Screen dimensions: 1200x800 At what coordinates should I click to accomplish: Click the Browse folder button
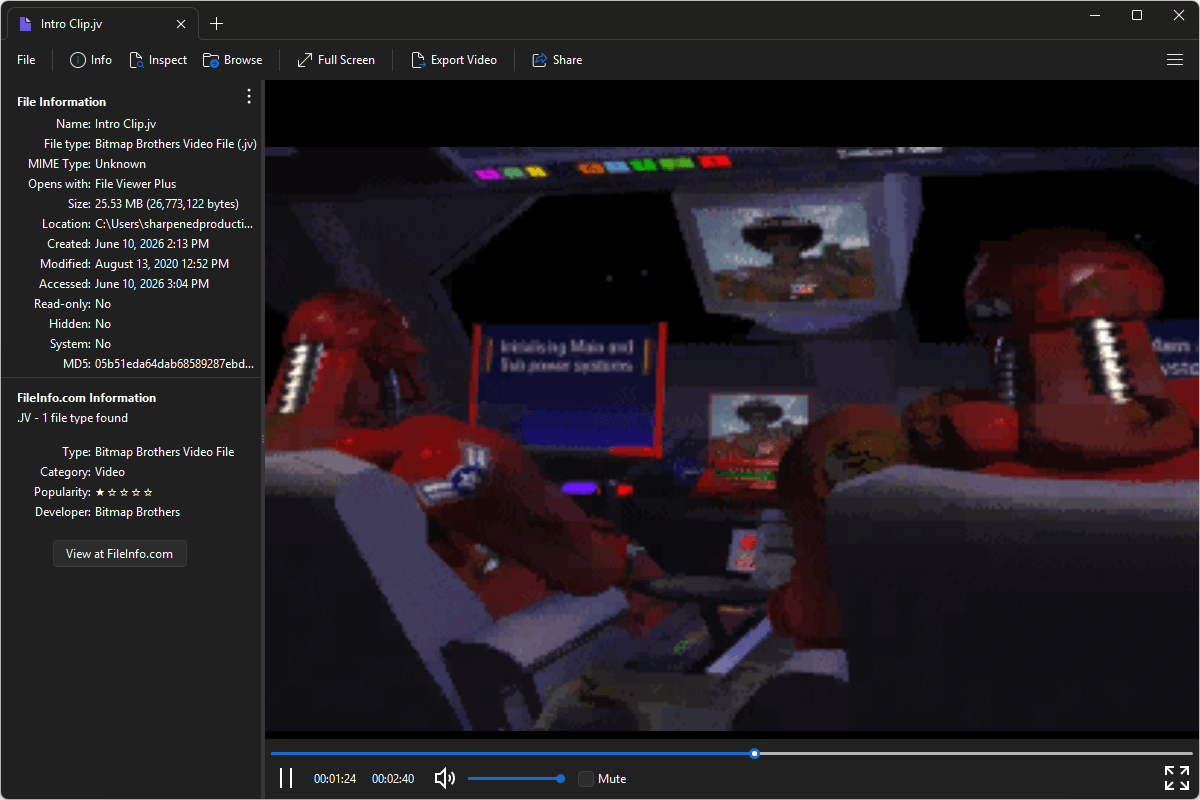(233, 60)
